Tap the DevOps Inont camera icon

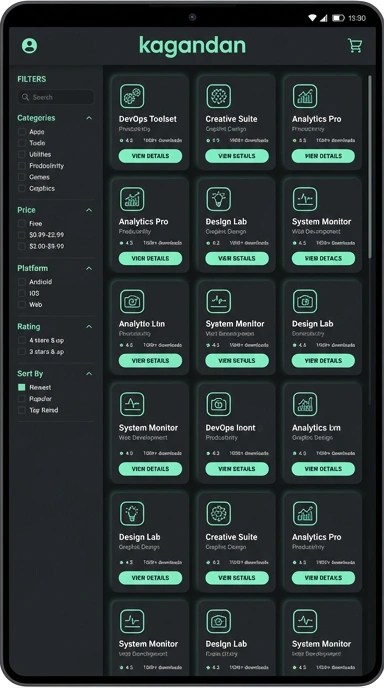[219, 404]
